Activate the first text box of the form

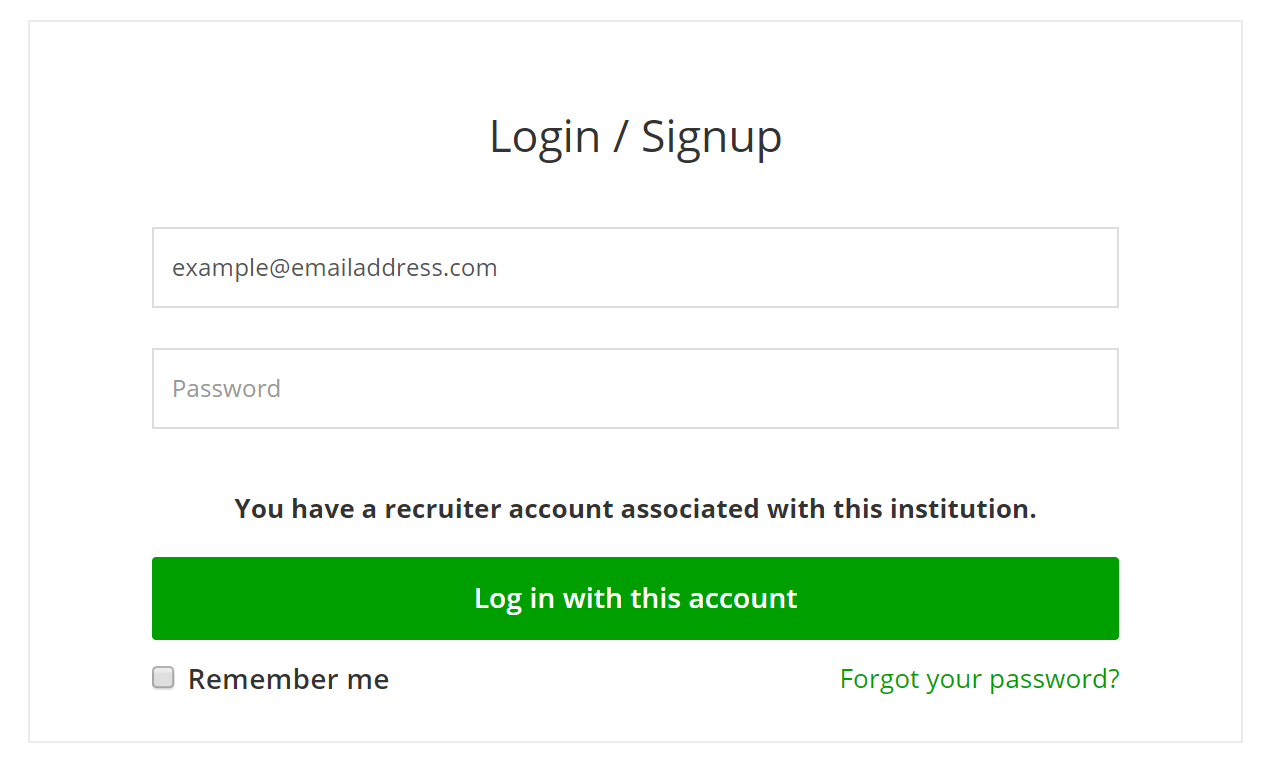tap(635, 267)
